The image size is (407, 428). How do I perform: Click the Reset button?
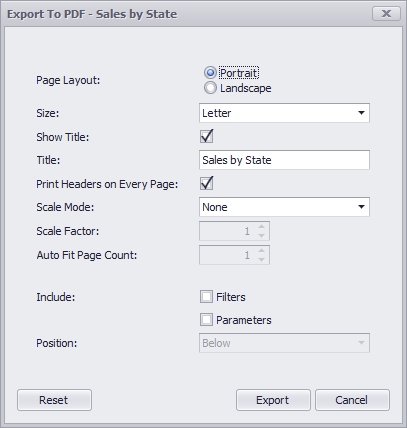click(x=54, y=400)
